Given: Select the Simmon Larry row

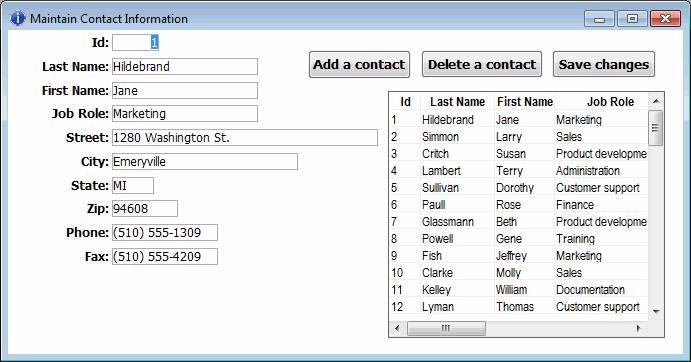Looking at the screenshot, I should click(519, 137).
